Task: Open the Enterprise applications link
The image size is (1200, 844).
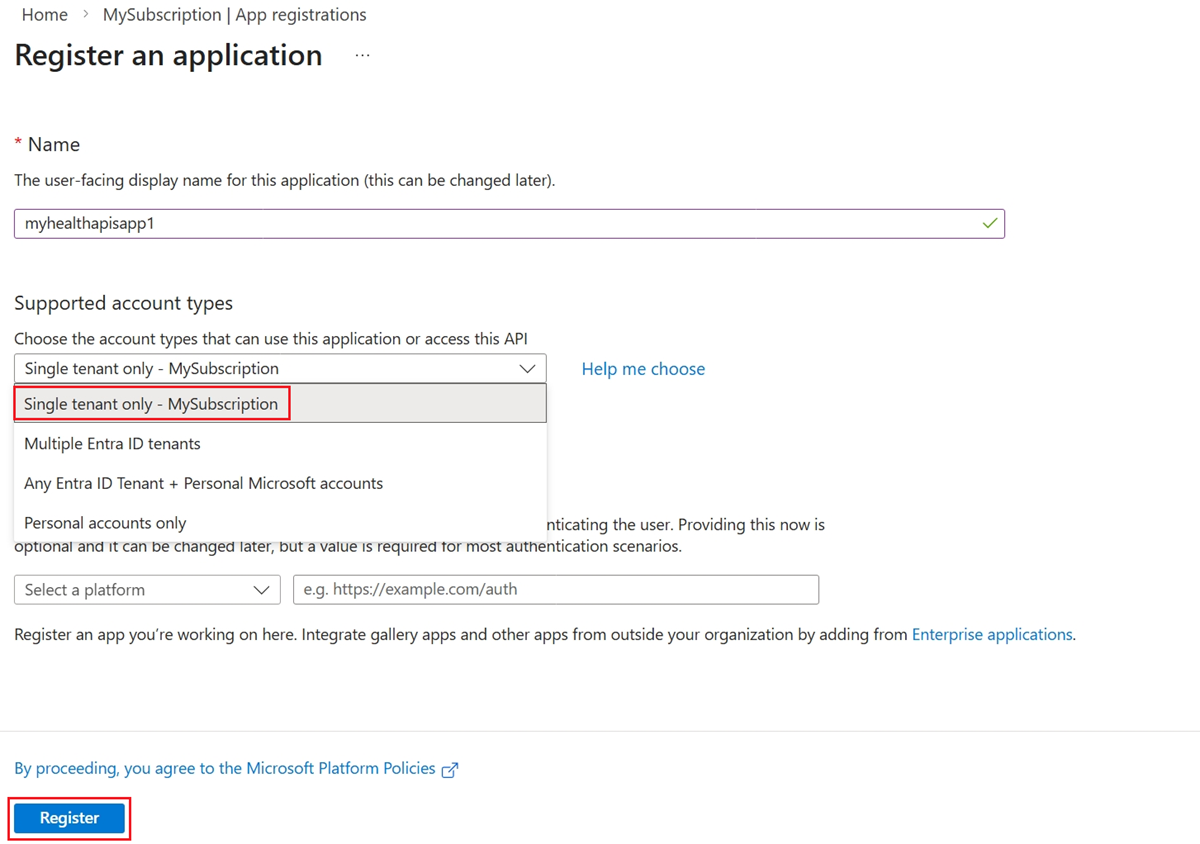Action: (992, 635)
